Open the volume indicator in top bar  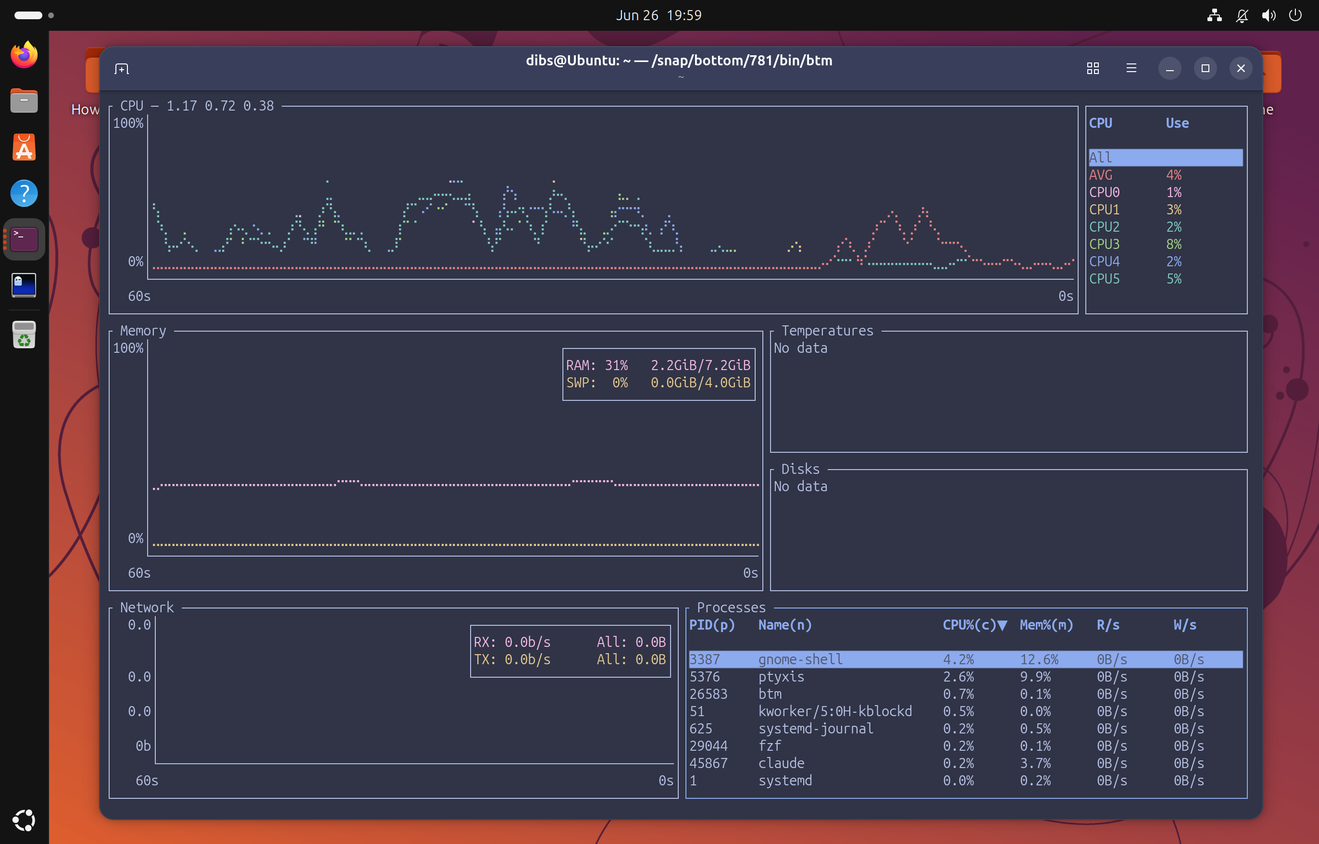1269,15
